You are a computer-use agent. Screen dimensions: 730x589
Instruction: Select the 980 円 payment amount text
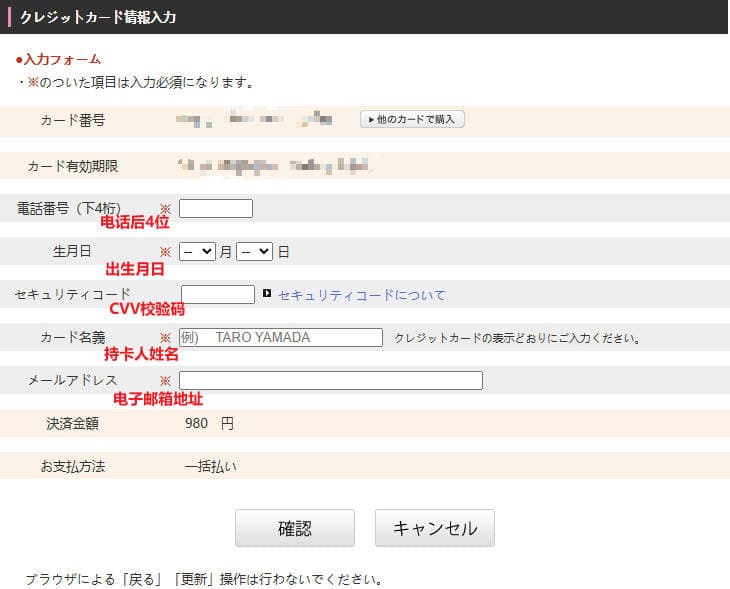click(209, 423)
